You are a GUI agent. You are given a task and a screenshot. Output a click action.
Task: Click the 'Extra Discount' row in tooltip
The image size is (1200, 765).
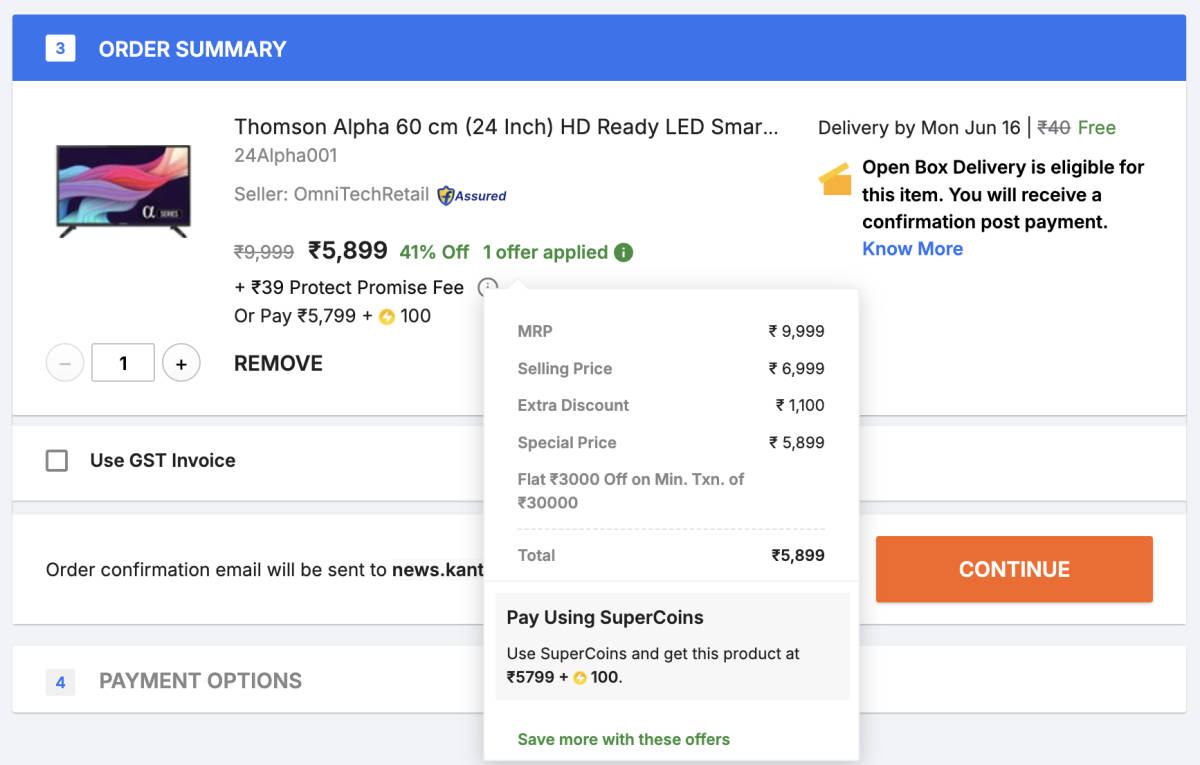pyautogui.click(x=671, y=406)
